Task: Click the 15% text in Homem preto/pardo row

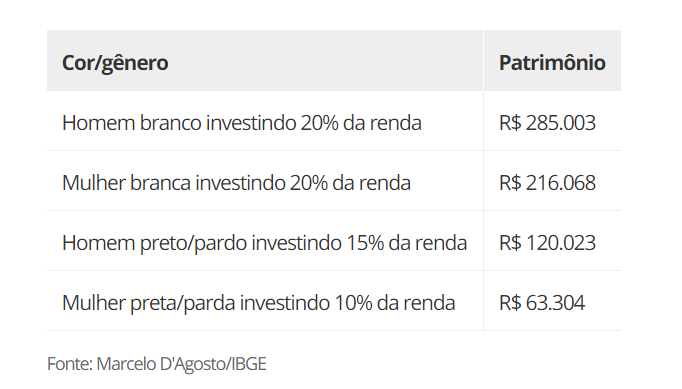Action: (365, 243)
